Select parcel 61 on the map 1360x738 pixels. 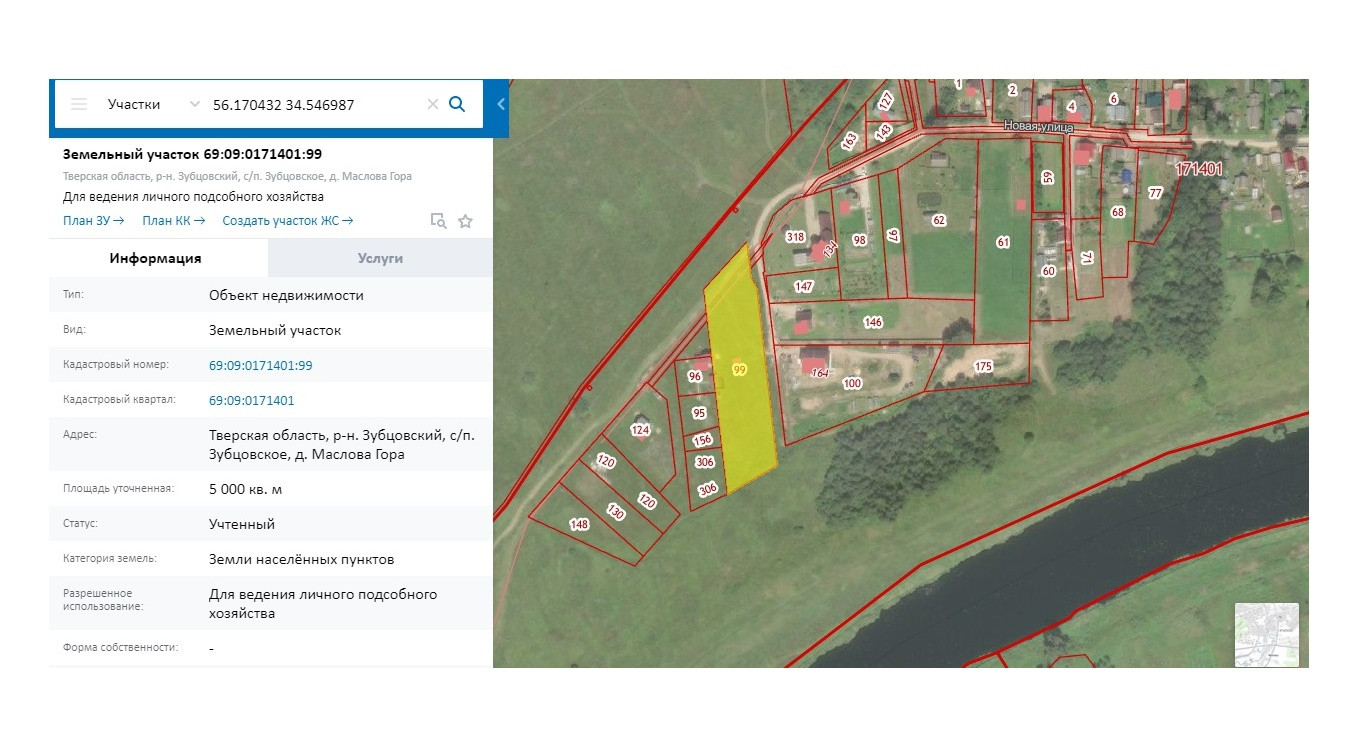(x=1003, y=242)
